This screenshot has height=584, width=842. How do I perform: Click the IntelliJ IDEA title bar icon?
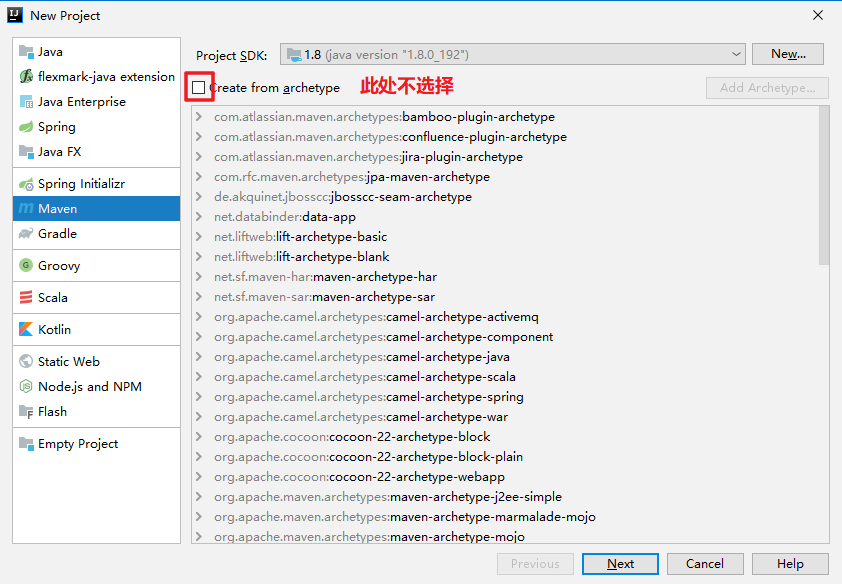click(15, 15)
